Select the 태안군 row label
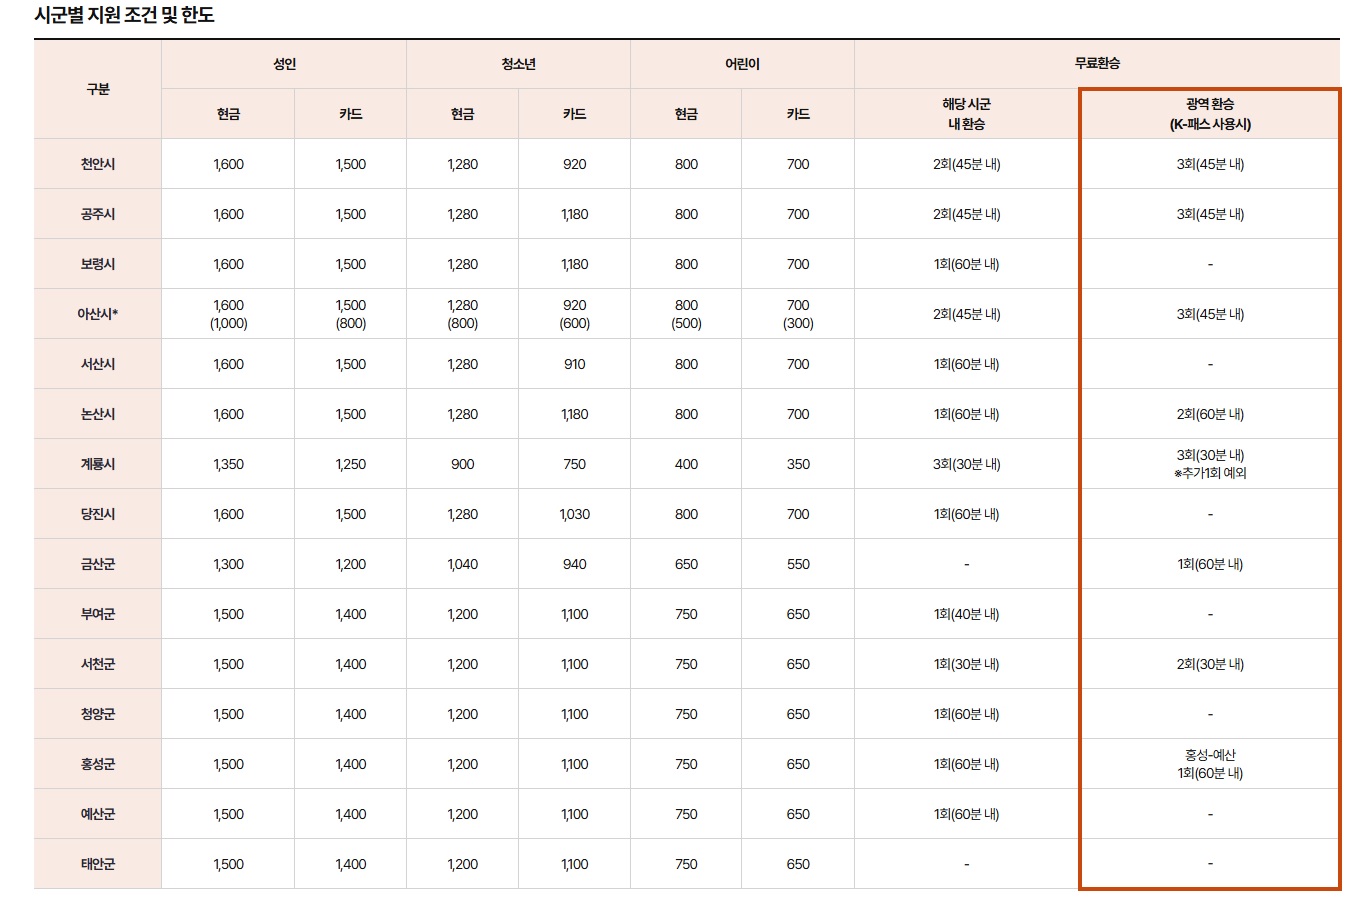Viewport: 1346px width, 898px height. coord(98,864)
